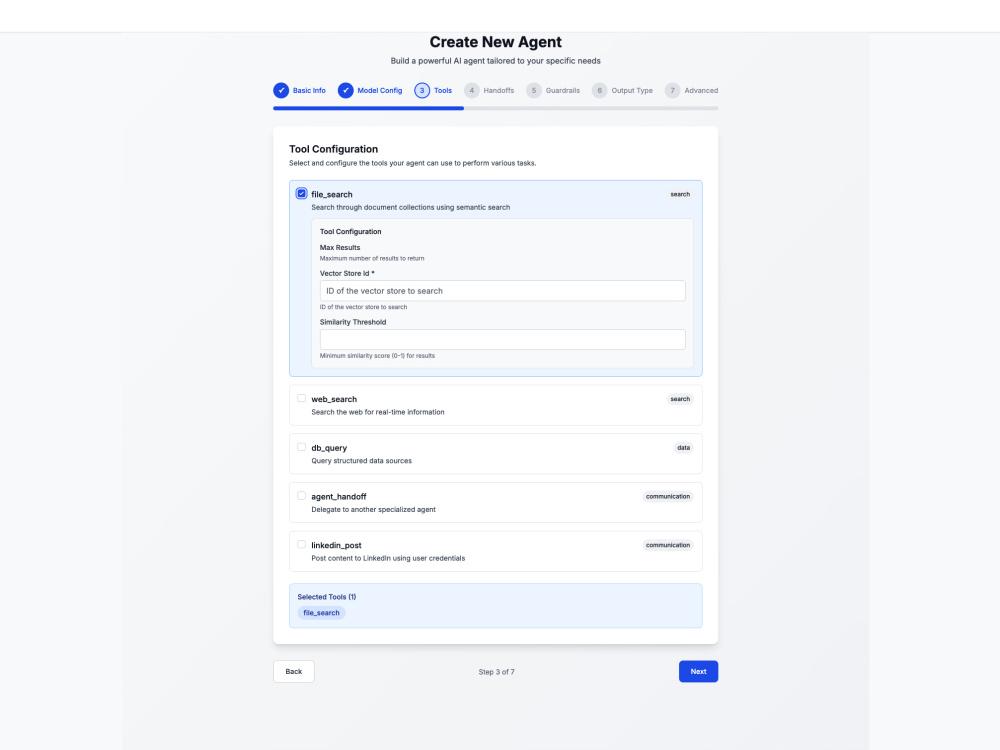The width and height of the screenshot is (1000, 750).
Task: Click 'Search the web for real-time information' text
Action: 378,412
